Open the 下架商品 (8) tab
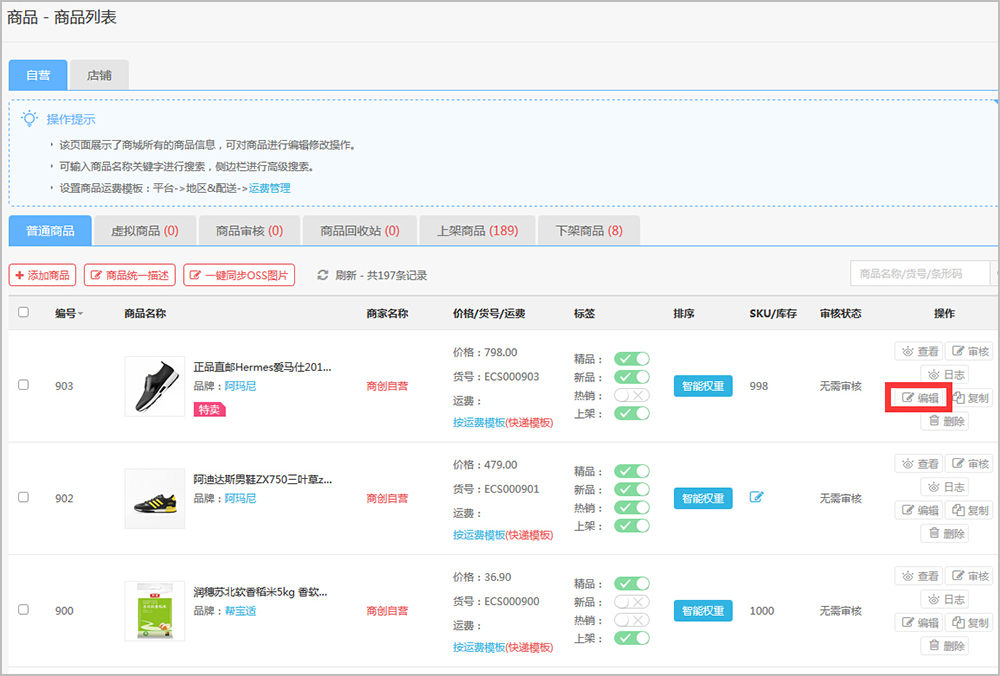 [x=589, y=231]
